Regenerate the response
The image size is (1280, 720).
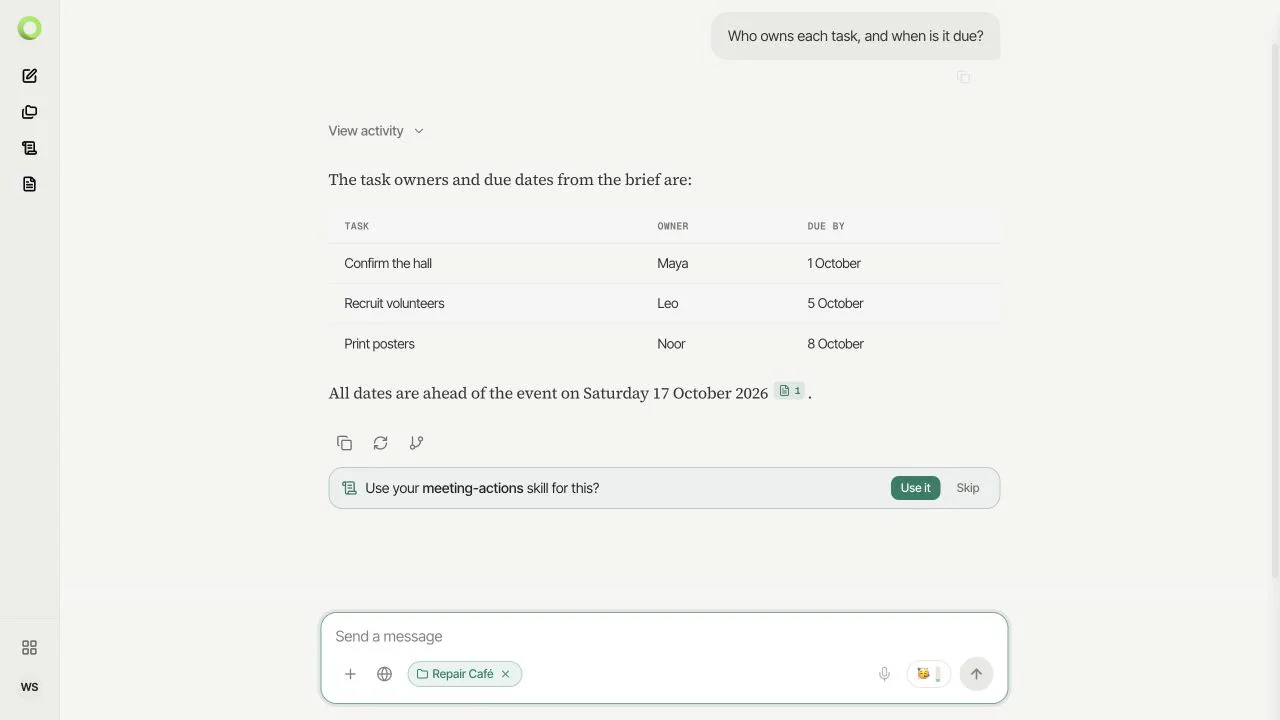click(x=380, y=443)
